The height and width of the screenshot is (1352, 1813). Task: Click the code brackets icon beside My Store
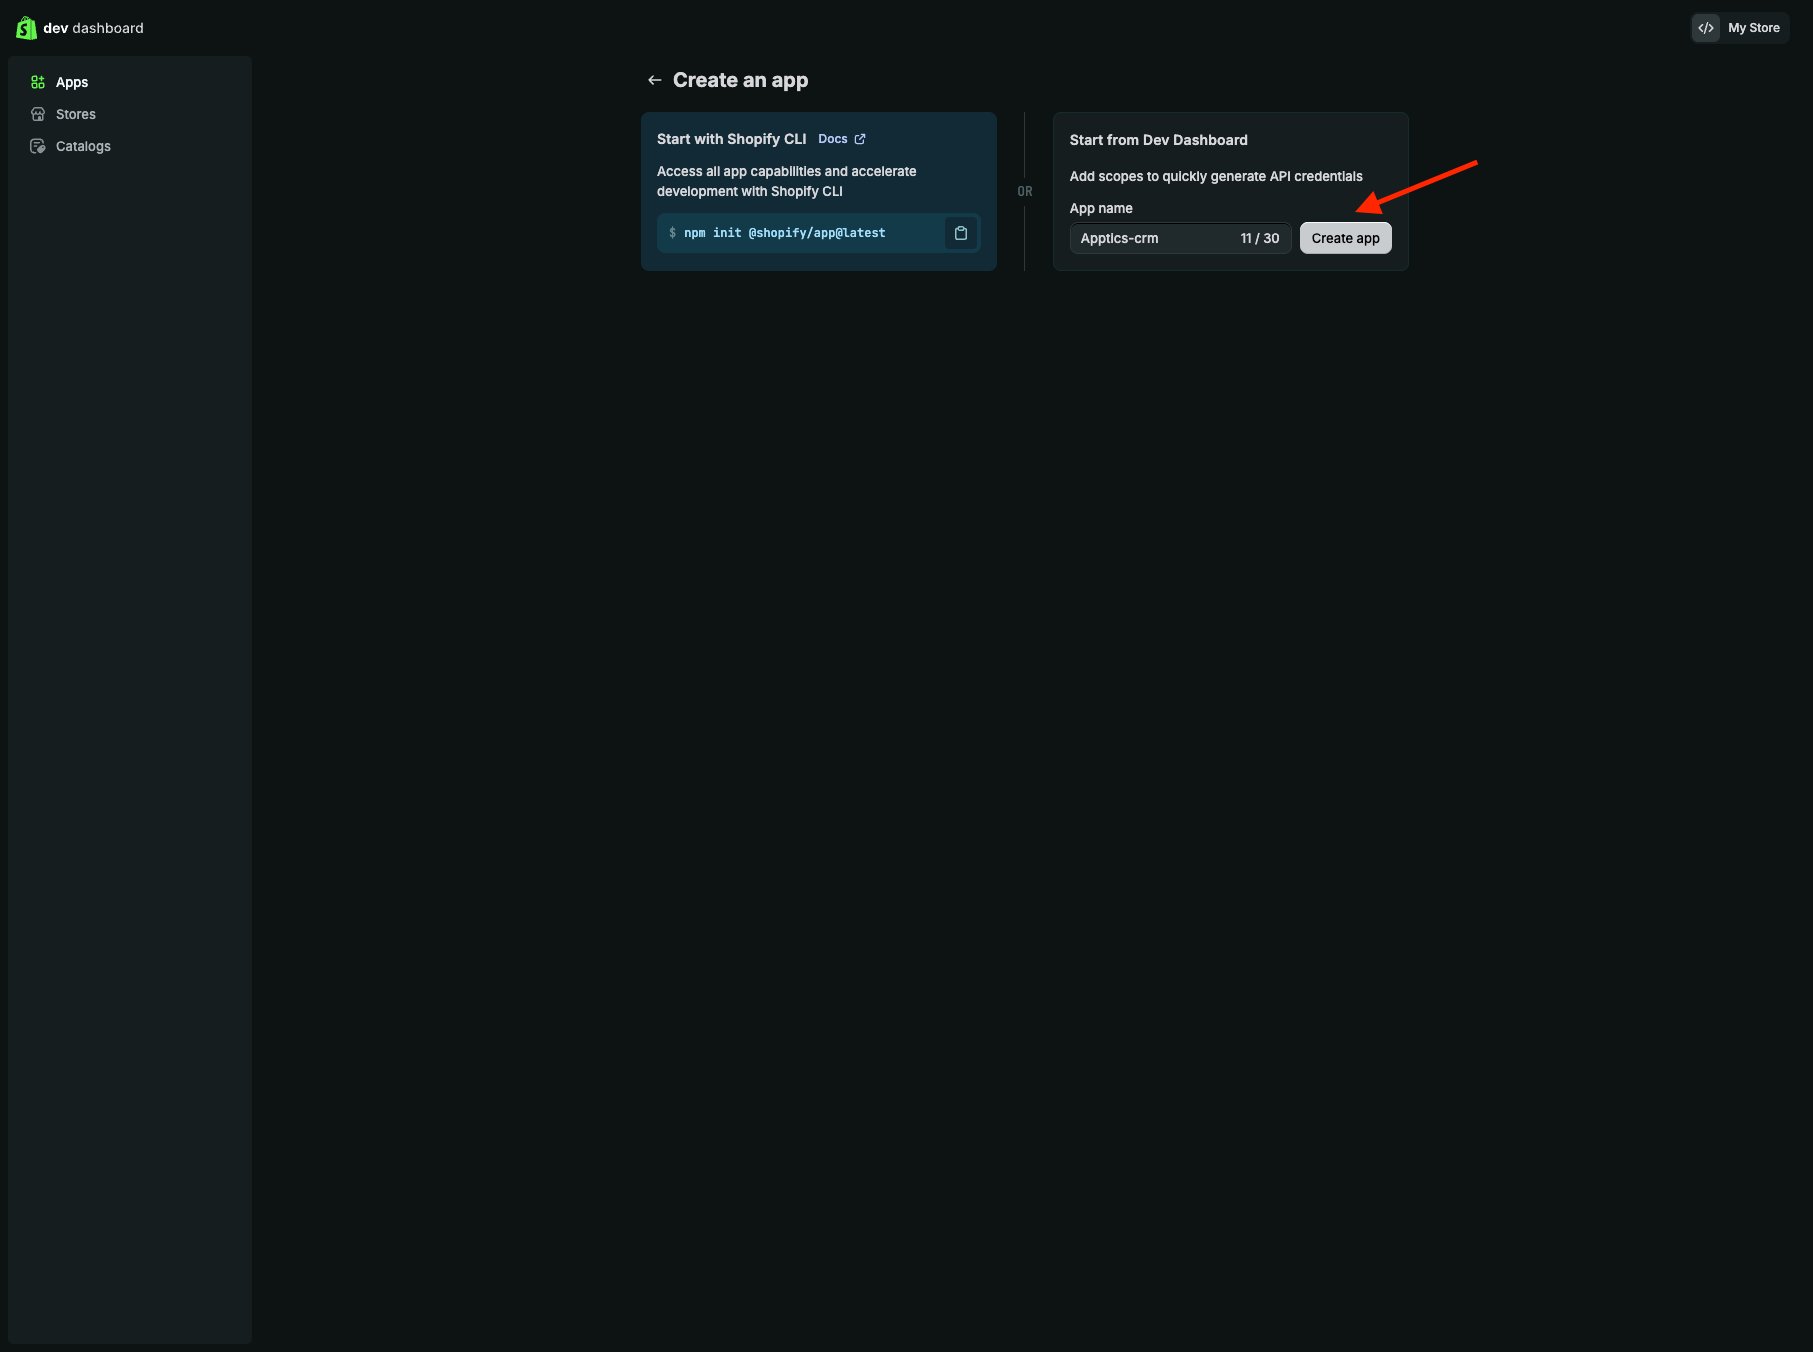(1706, 28)
